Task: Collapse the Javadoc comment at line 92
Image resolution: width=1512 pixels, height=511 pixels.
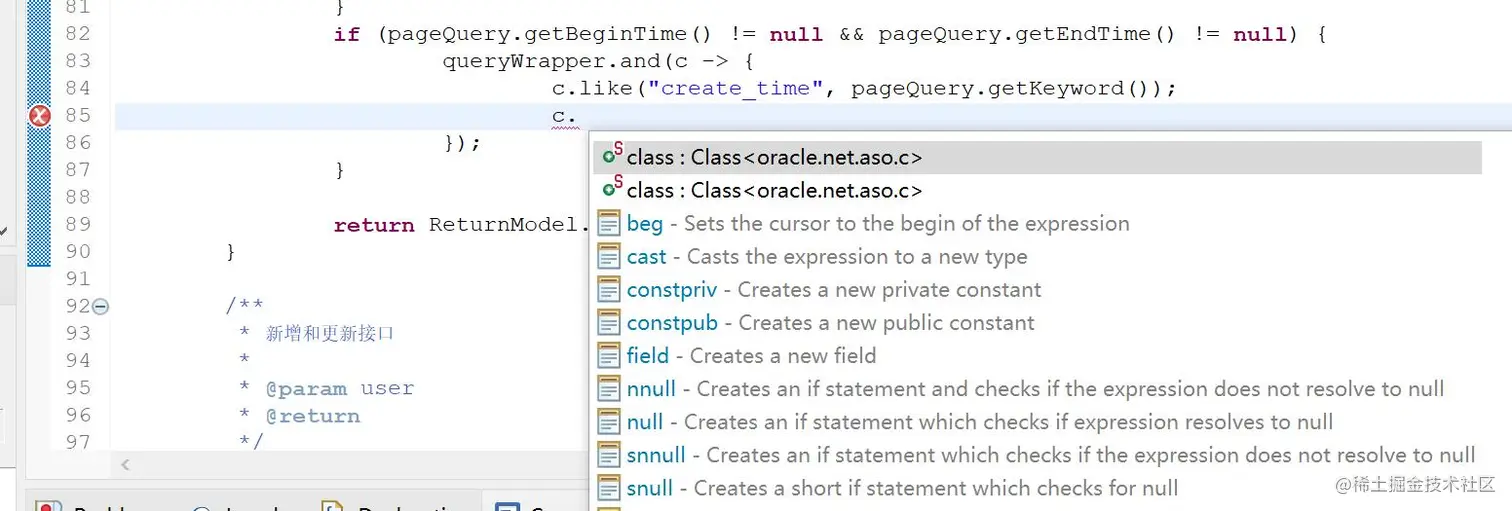Action: [x=101, y=306]
